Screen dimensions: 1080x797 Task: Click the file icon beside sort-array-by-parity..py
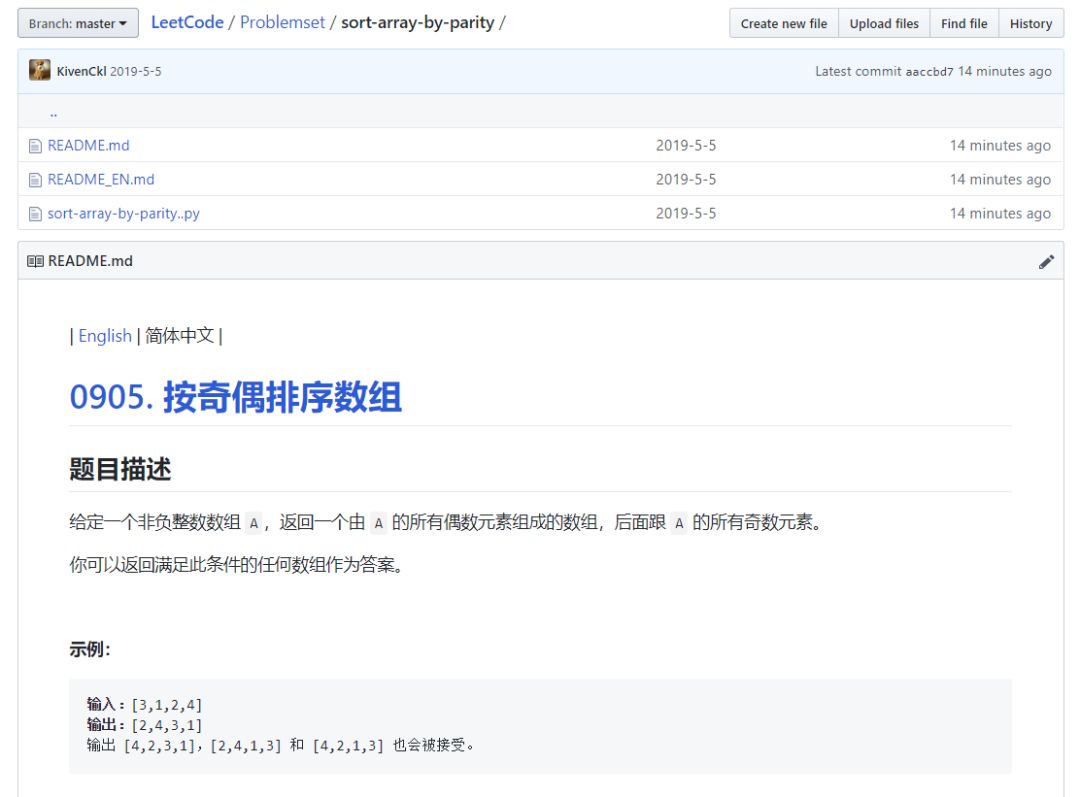35,214
